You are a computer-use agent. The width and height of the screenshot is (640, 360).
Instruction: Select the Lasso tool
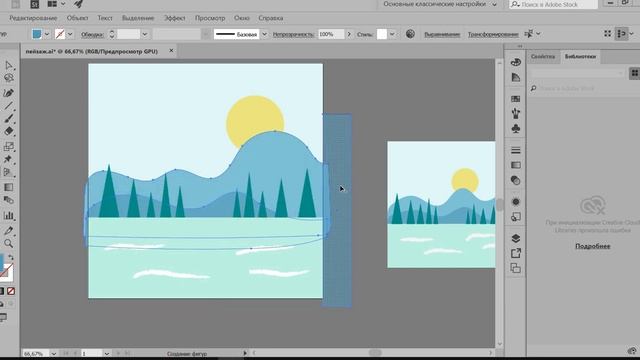click(x=9, y=78)
